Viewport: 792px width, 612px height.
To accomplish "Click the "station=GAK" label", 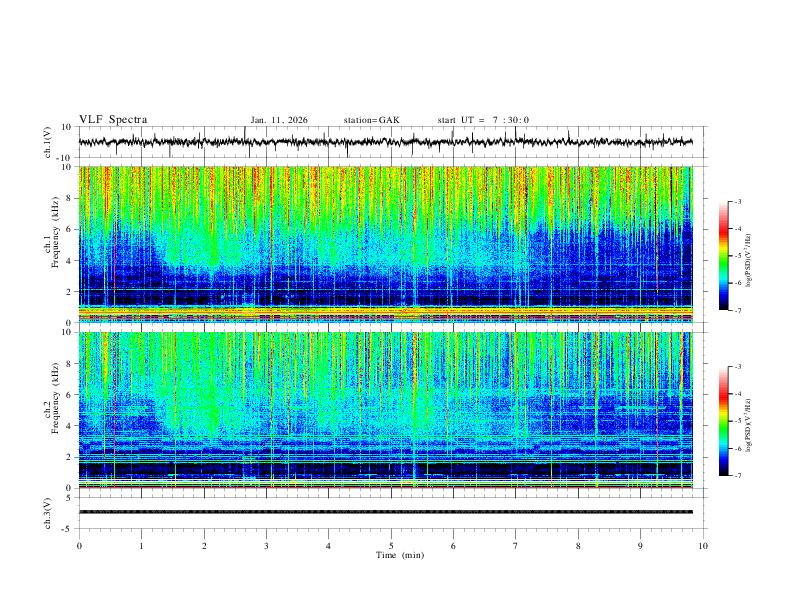I will (371, 120).
